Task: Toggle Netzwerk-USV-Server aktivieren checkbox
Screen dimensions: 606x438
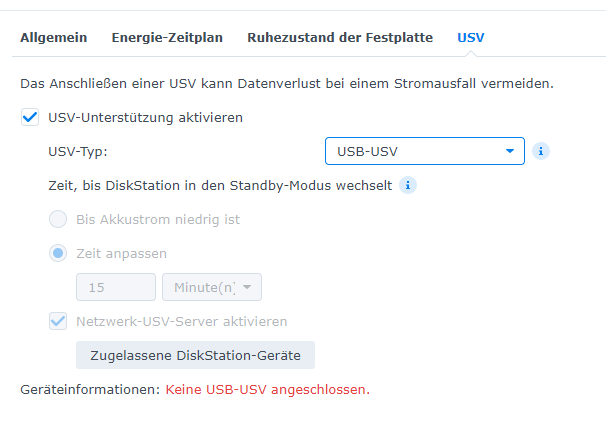Action: (58, 321)
